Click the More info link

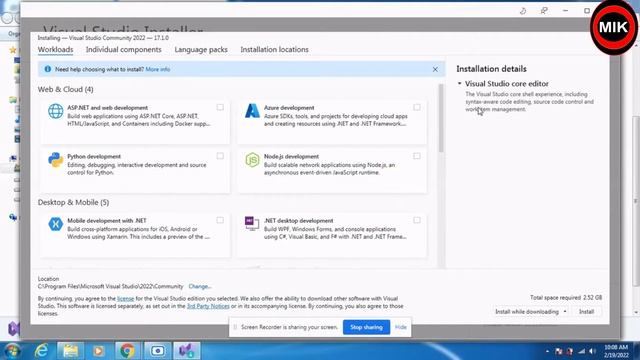[158, 69]
